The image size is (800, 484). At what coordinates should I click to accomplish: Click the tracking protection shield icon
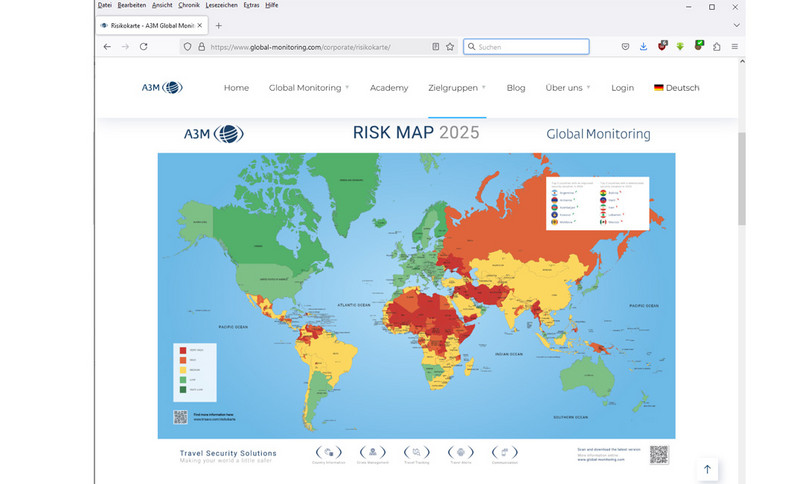tap(186, 47)
